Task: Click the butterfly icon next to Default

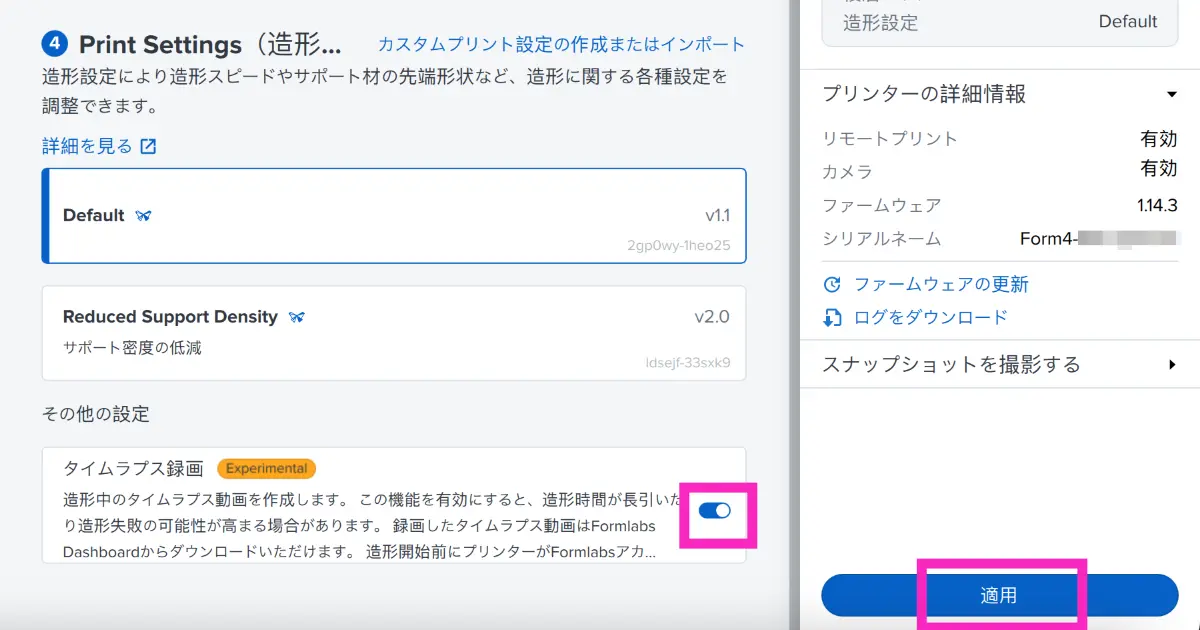Action: pyautogui.click(x=143, y=215)
